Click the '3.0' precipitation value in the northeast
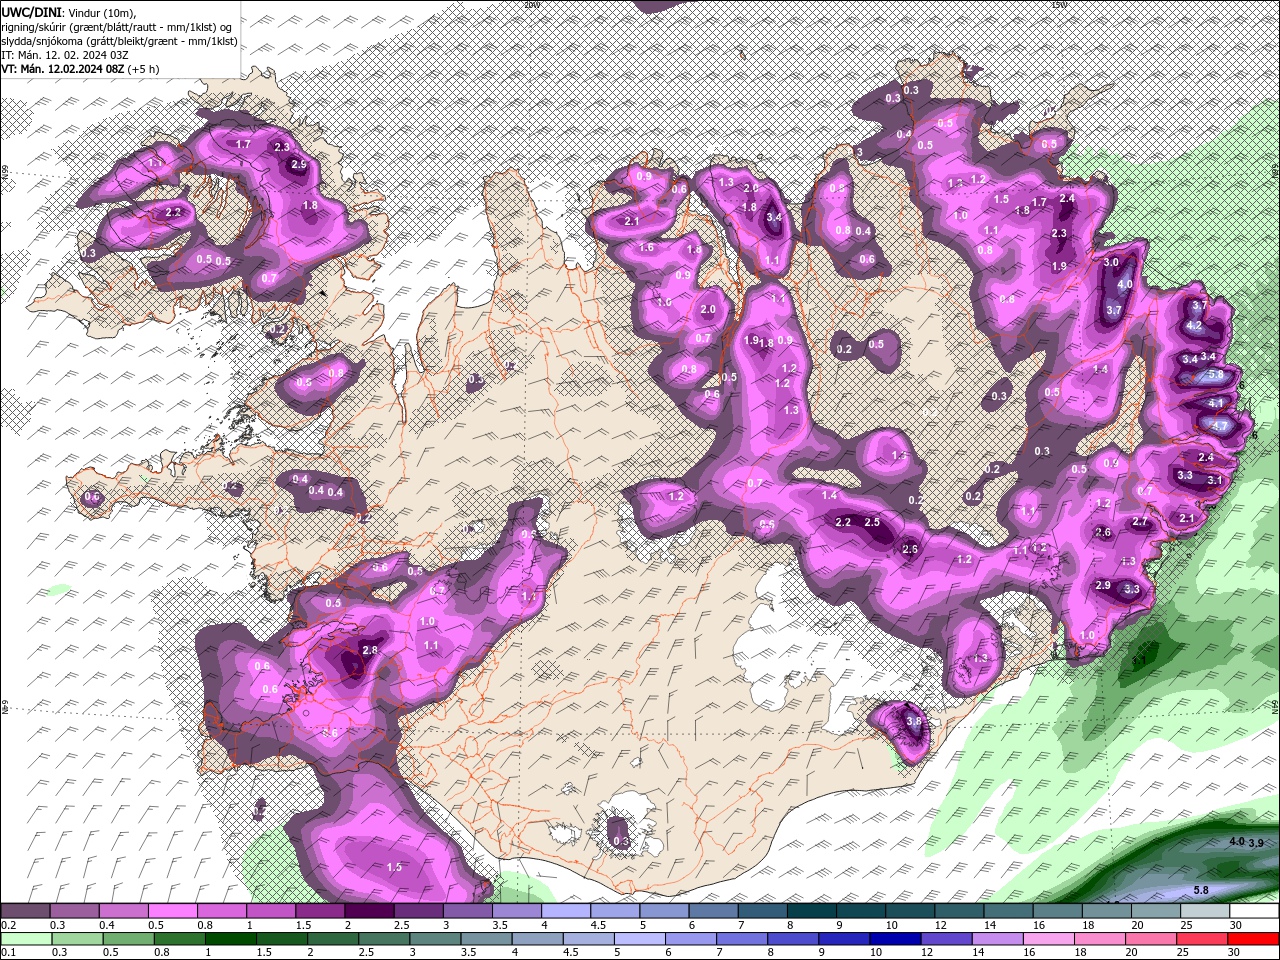 [x=1111, y=262]
